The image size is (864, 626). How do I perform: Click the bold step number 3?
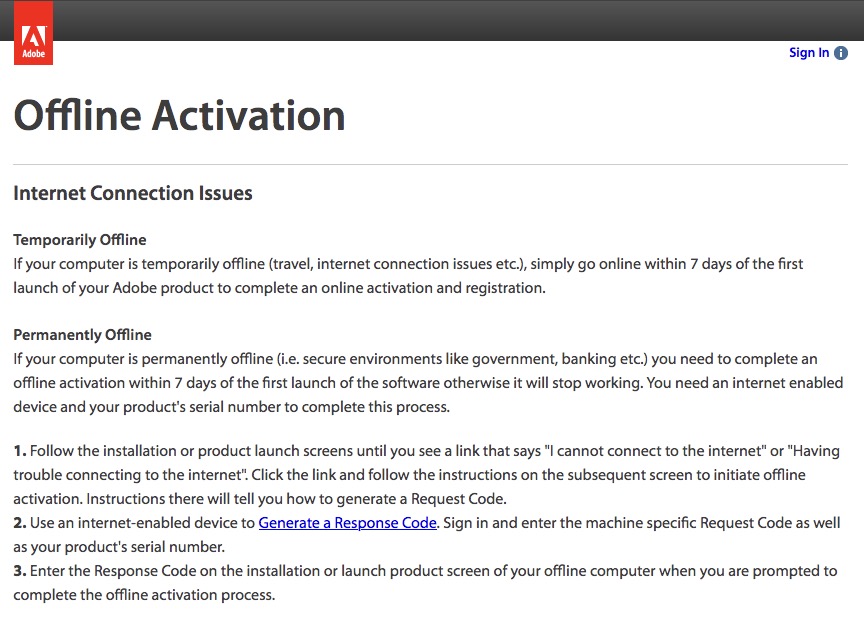pos(20,571)
